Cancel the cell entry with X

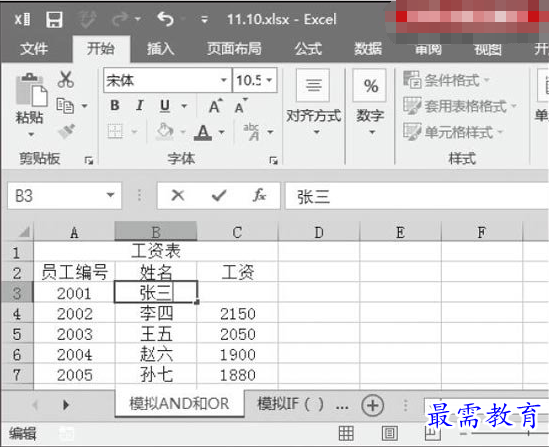[178, 195]
